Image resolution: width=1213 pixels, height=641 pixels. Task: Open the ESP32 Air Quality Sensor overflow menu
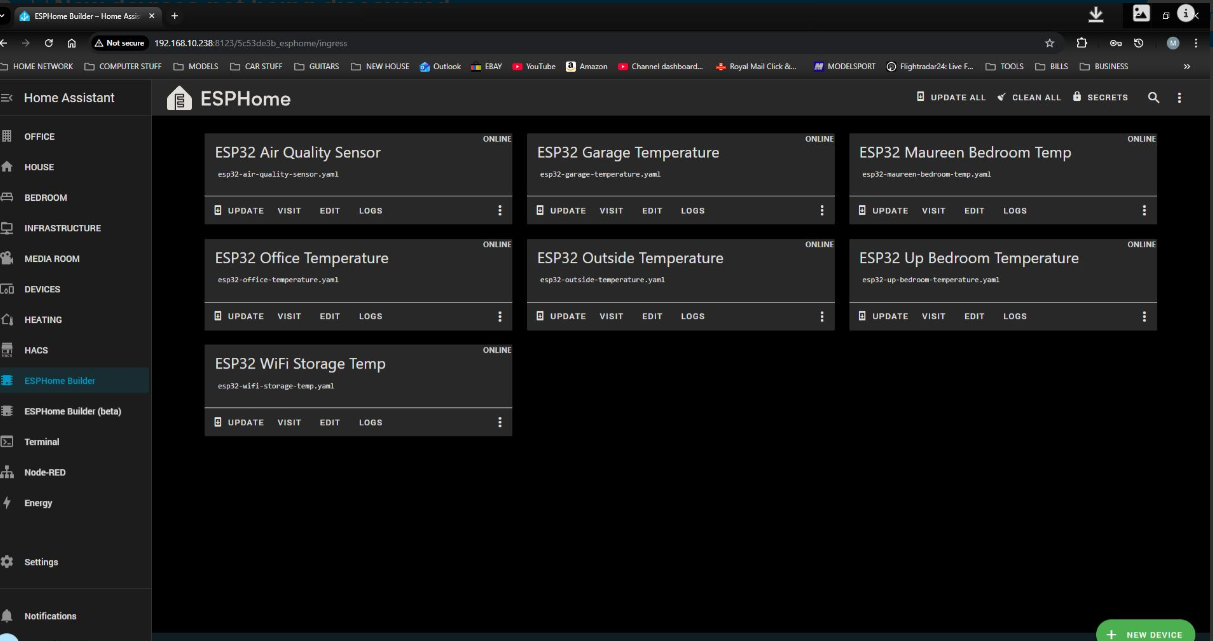tap(500, 211)
